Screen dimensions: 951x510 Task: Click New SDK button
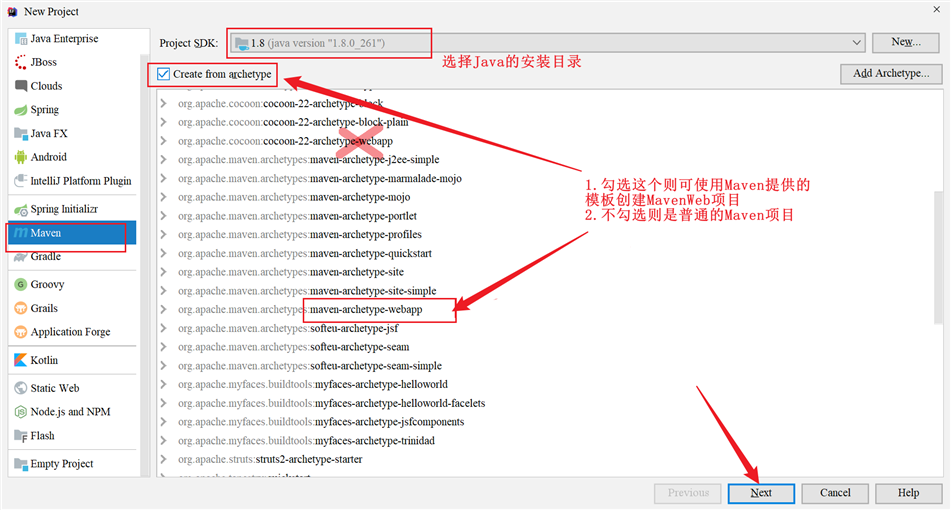pos(906,42)
